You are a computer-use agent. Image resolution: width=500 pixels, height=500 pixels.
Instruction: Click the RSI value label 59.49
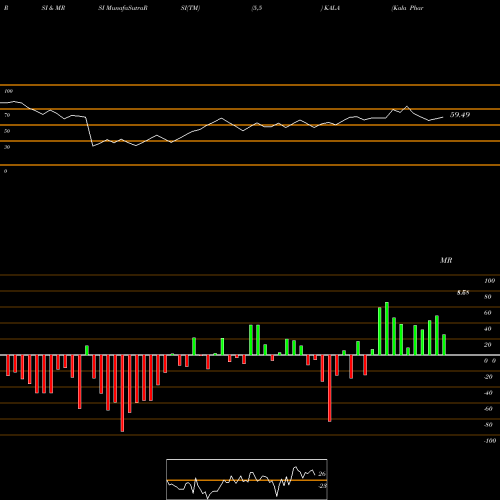click(x=460, y=115)
